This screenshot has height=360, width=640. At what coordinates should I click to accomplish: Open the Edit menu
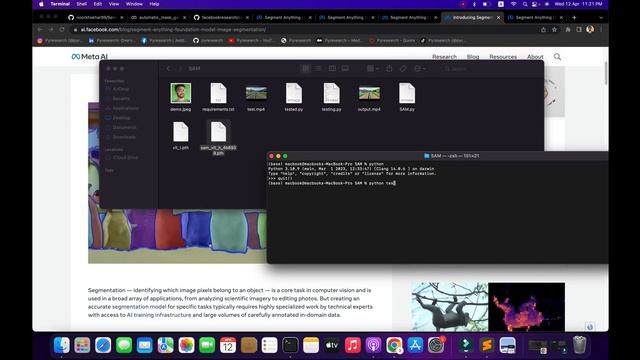pos(98,4)
